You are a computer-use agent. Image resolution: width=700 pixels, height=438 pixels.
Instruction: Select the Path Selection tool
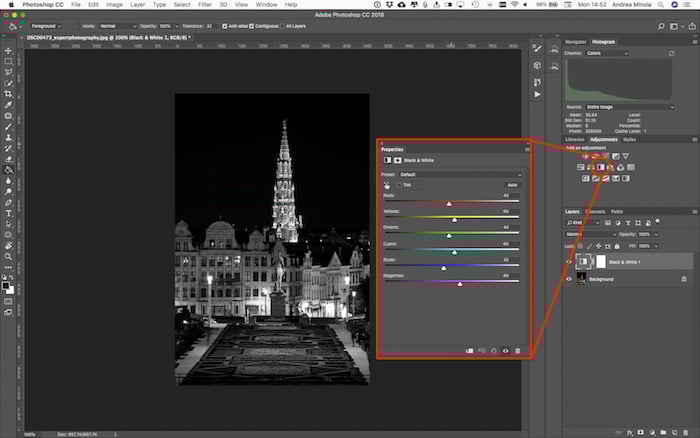tap(8, 224)
